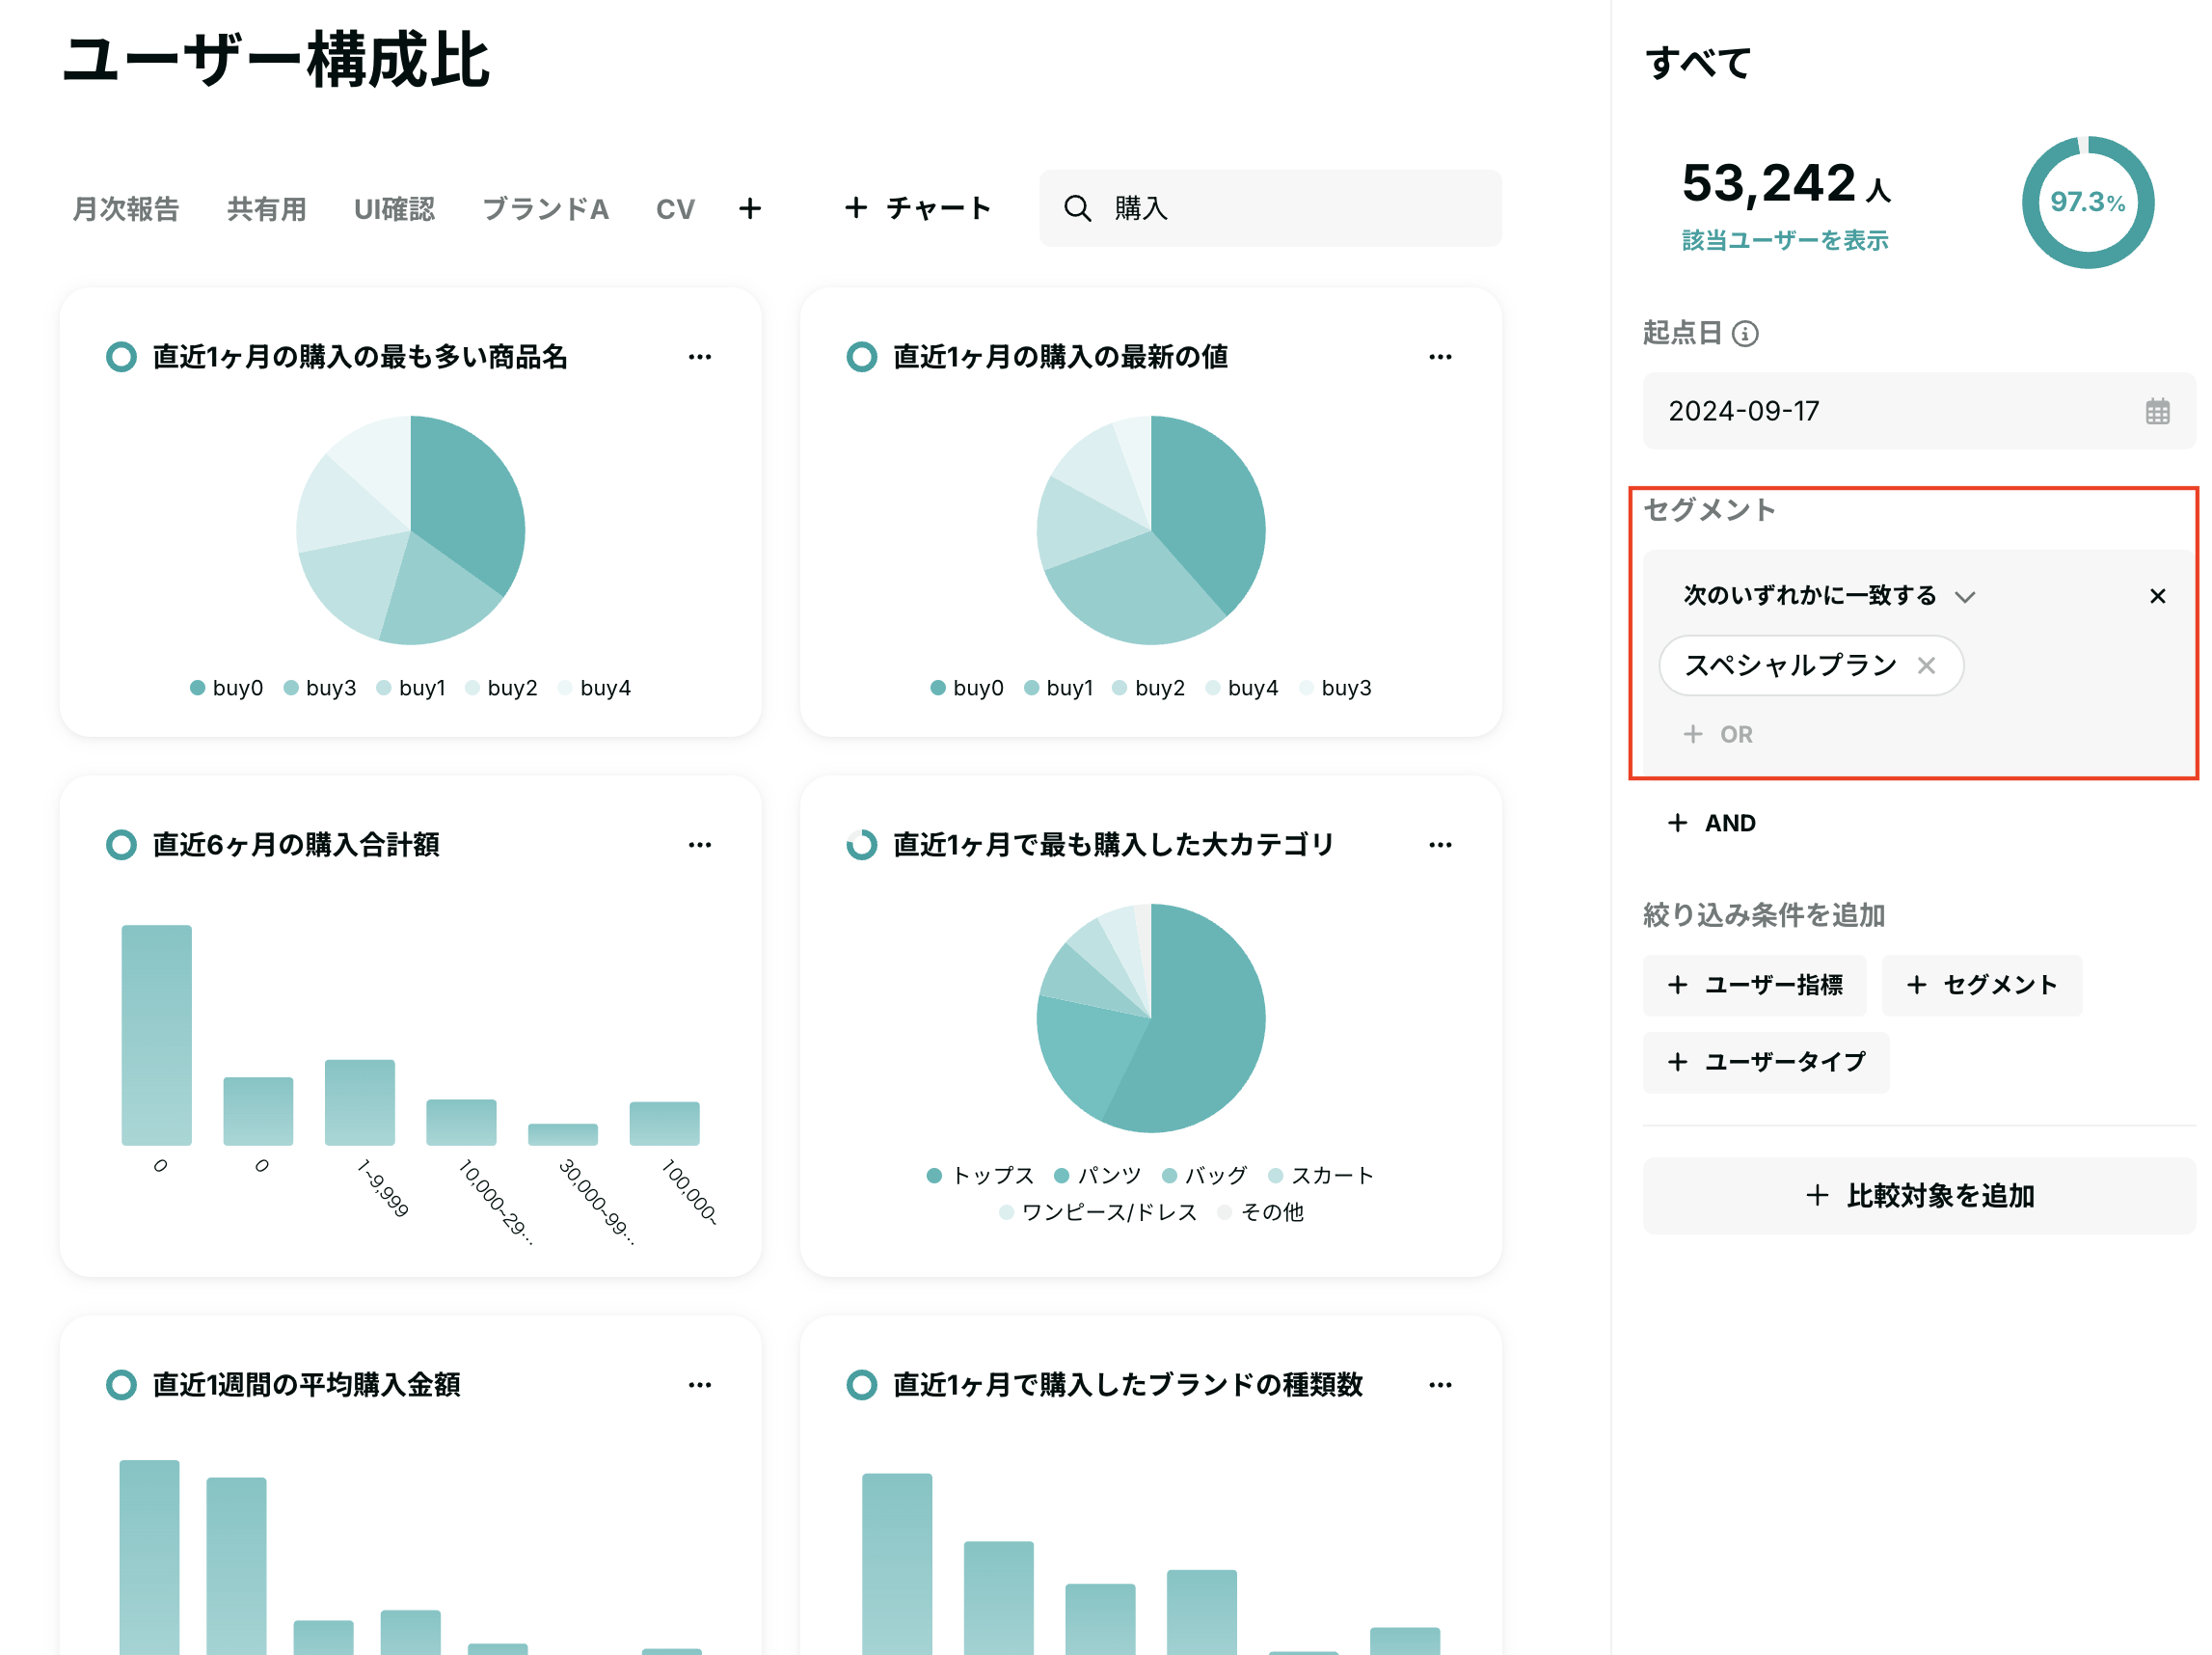Click the search magnifier icon

point(1077,208)
